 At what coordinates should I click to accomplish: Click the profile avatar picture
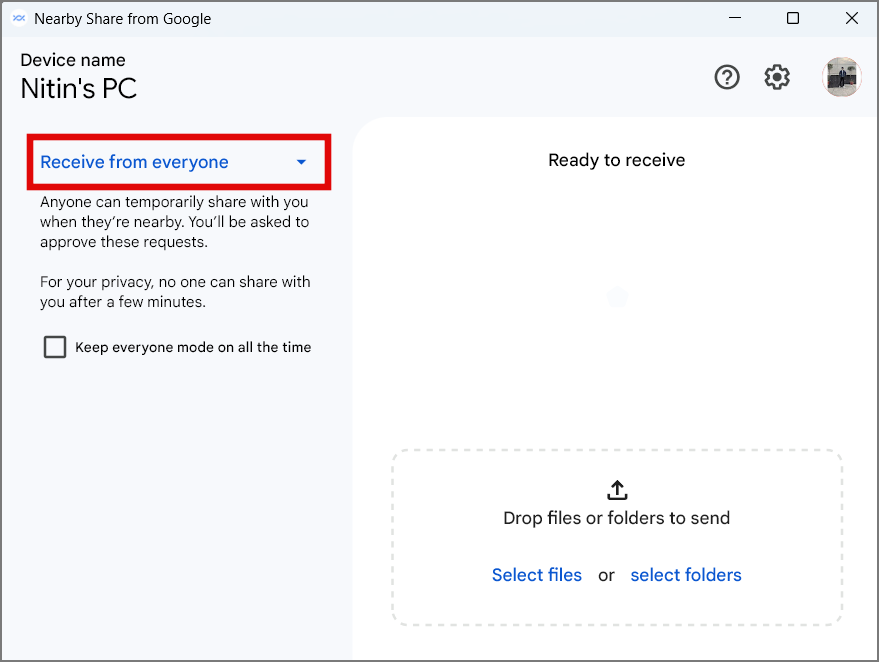[x=841, y=77]
